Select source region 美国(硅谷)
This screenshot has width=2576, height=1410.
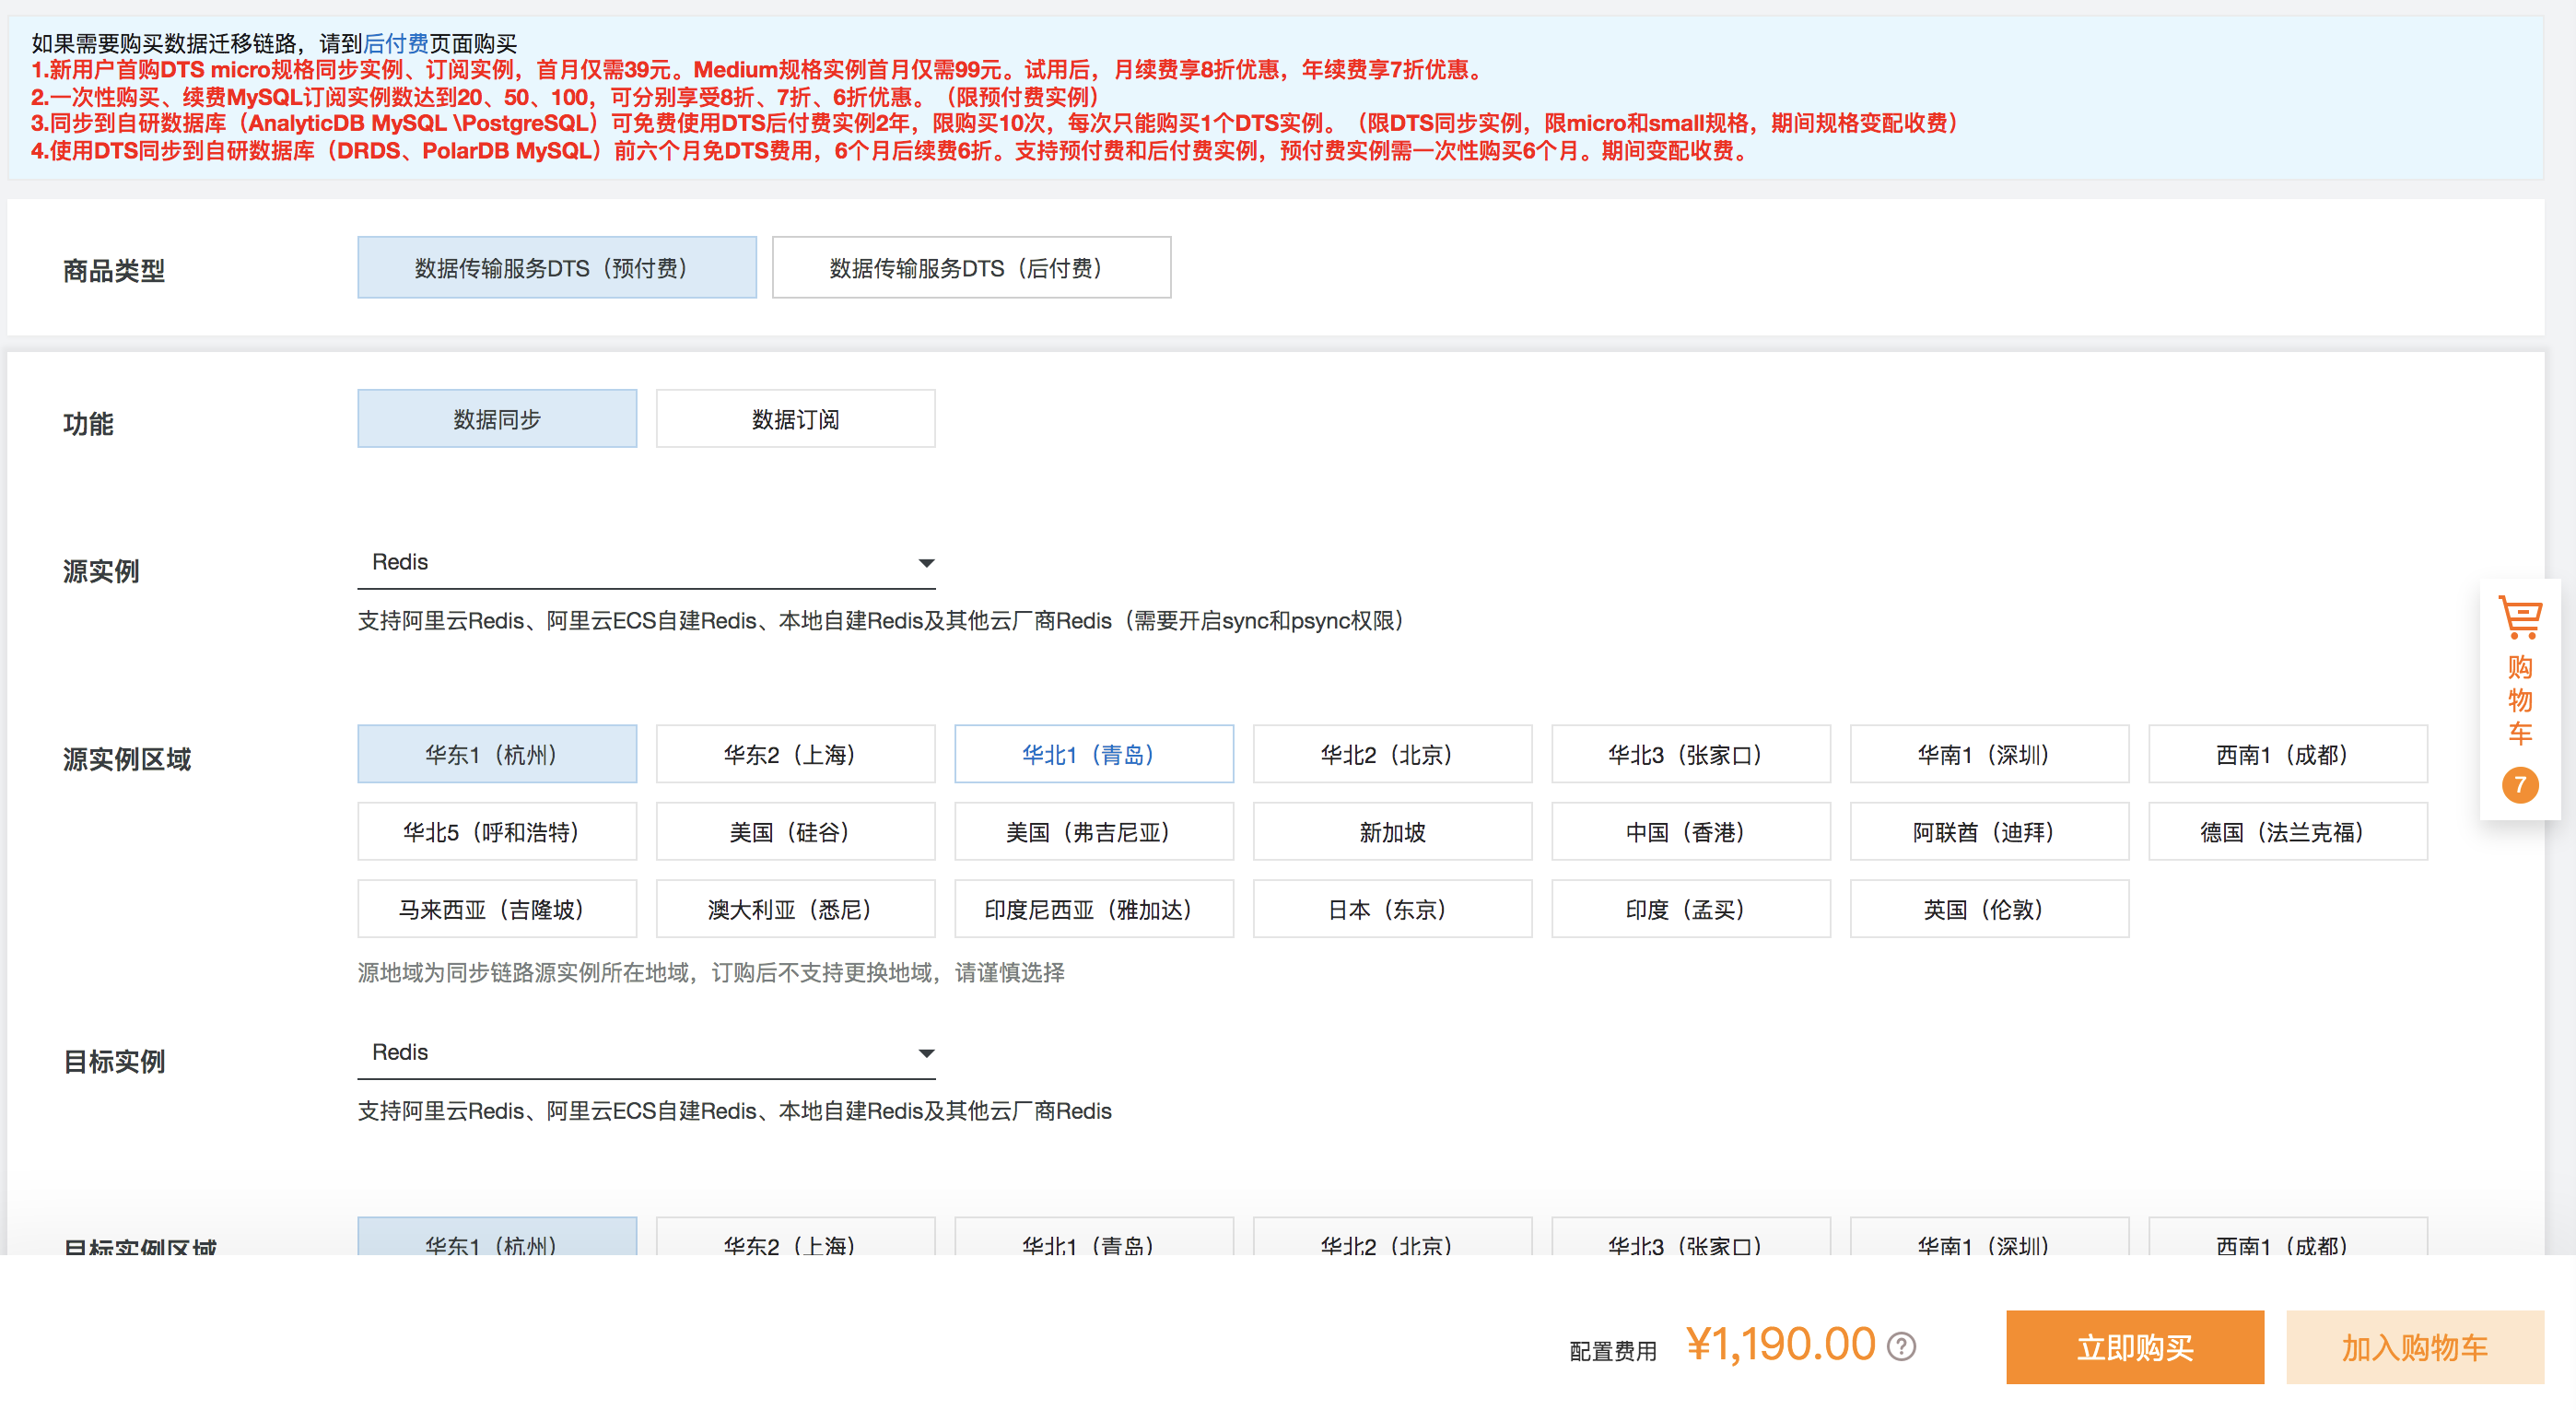click(x=795, y=832)
